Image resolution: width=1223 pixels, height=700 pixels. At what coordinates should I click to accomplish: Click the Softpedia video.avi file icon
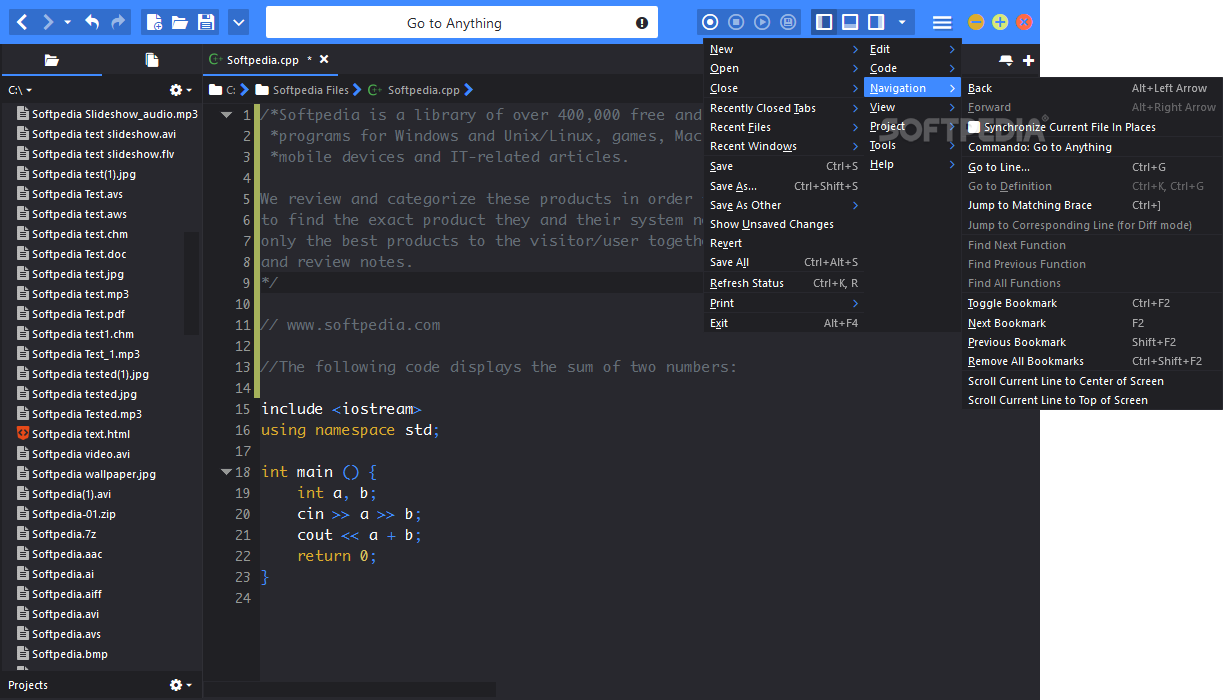tap(23, 454)
